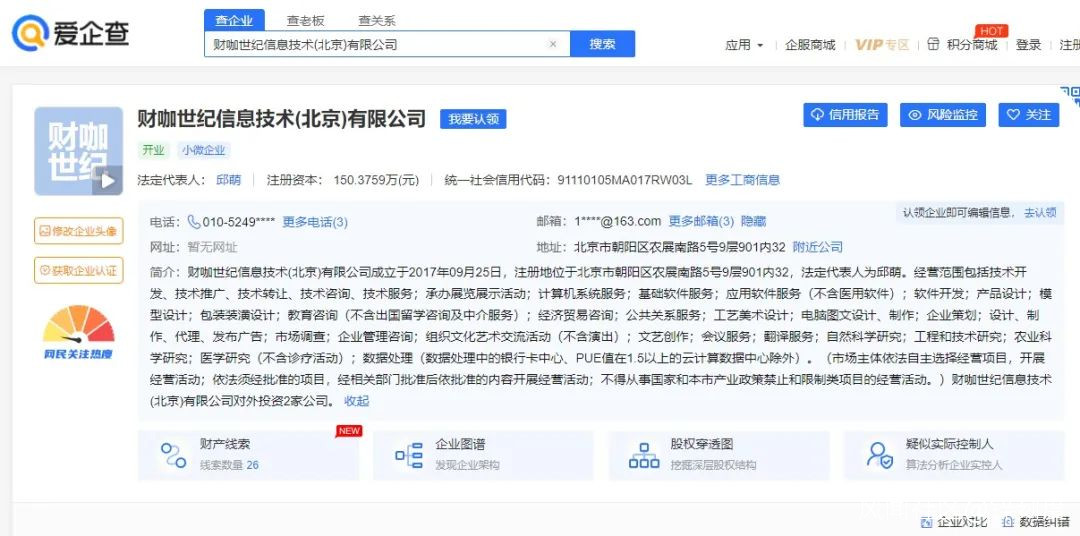The width and height of the screenshot is (1080, 536).
Task: Click the 股权穿透图 hierarchy icon
Action: coord(644,455)
